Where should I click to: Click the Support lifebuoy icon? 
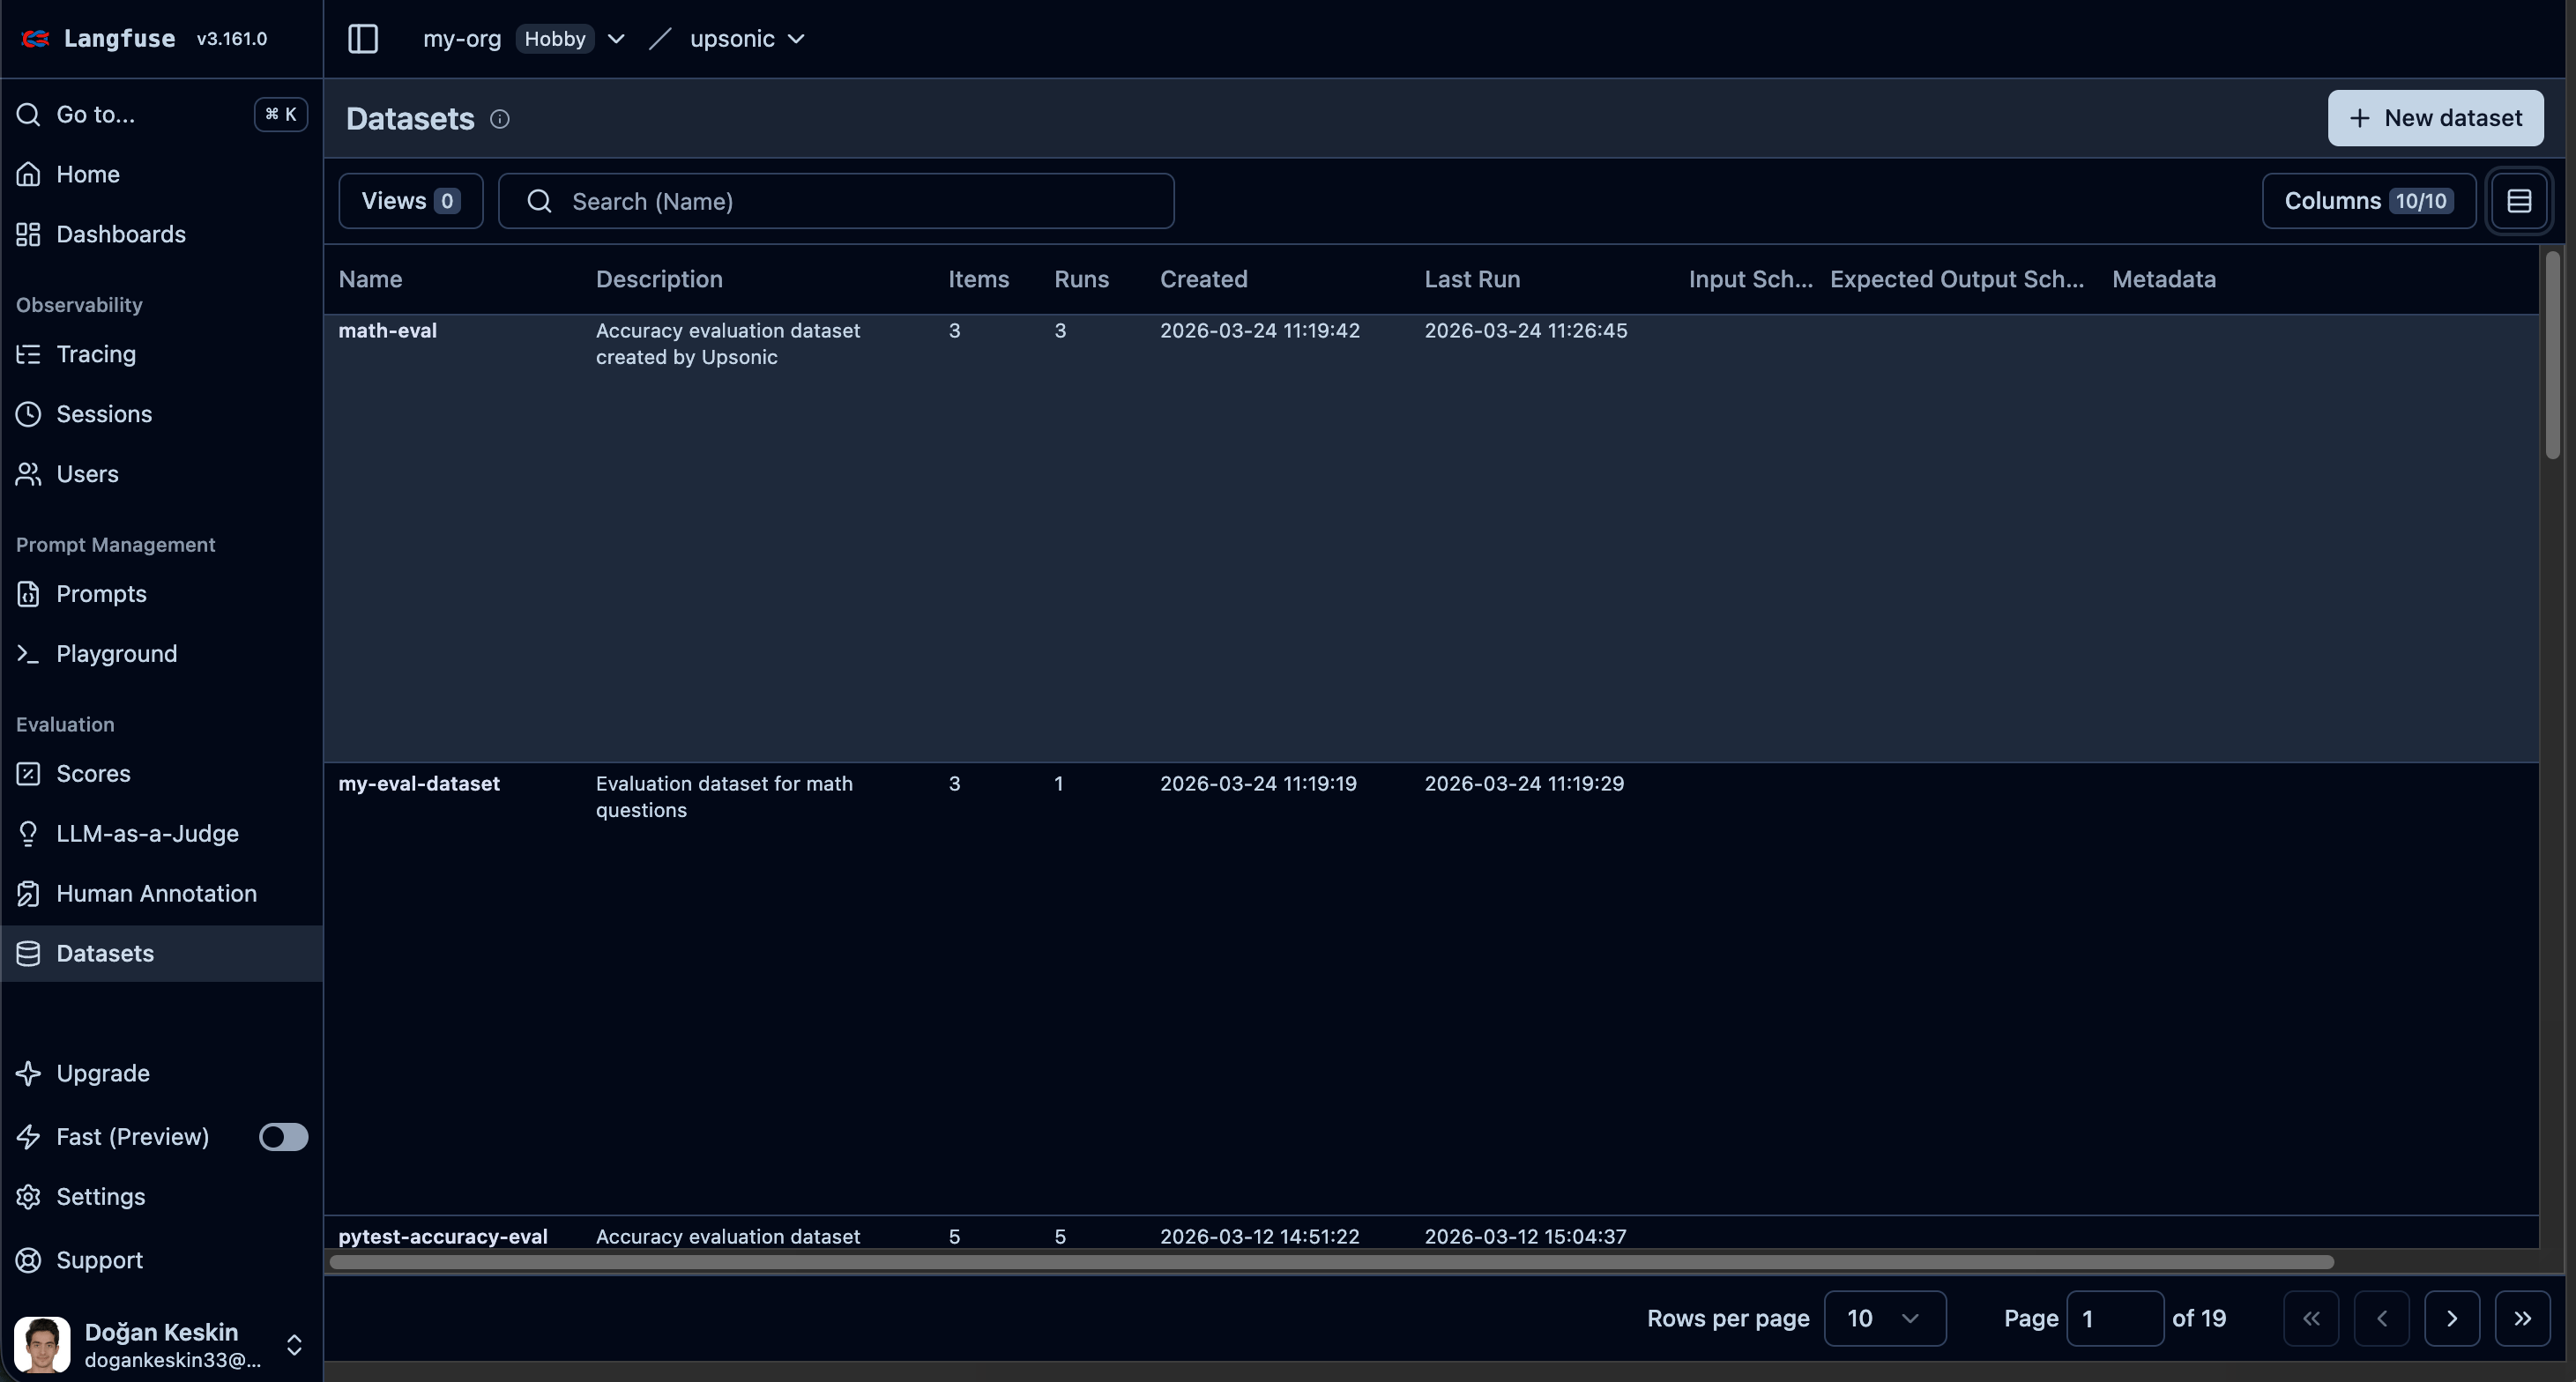point(28,1260)
